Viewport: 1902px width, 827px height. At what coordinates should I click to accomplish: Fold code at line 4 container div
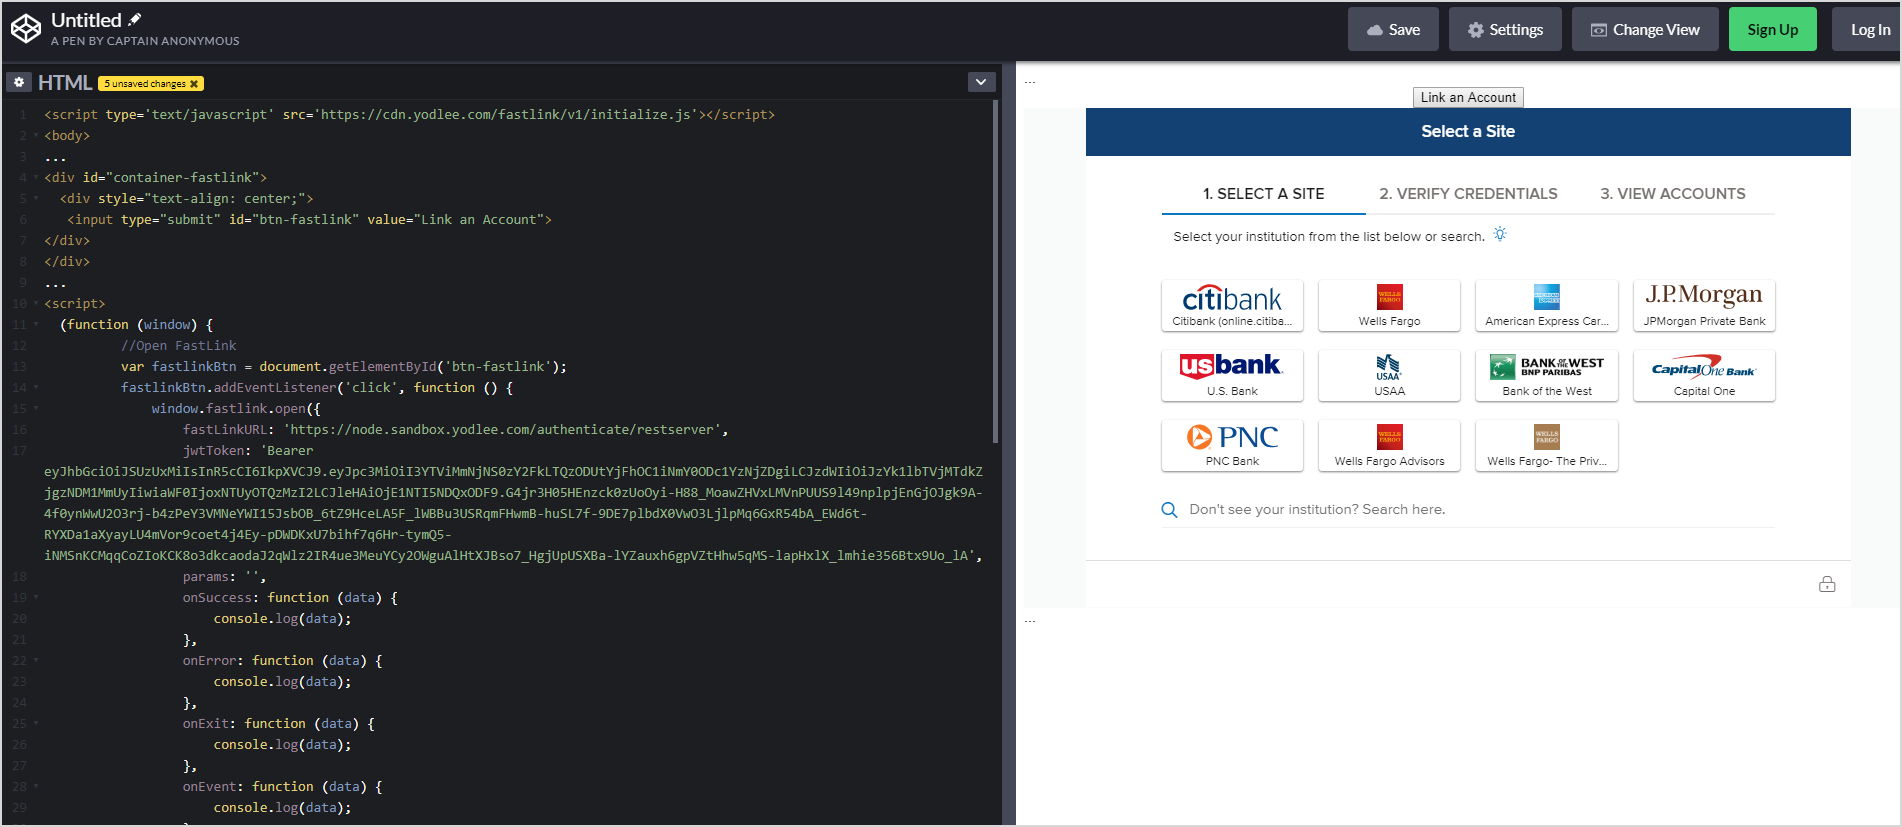click(36, 177)
